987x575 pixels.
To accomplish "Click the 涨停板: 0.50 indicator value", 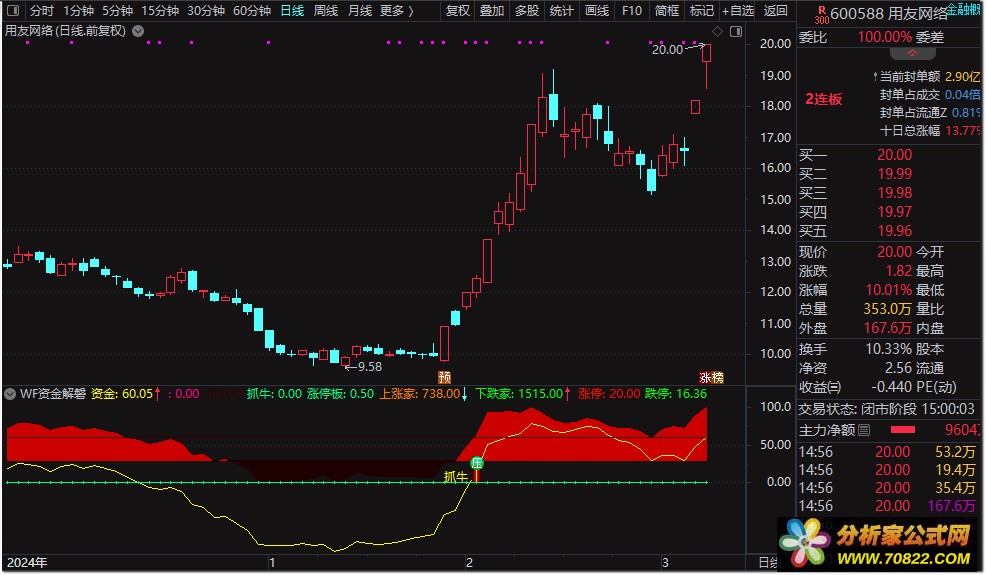I will tap(341, 394).
